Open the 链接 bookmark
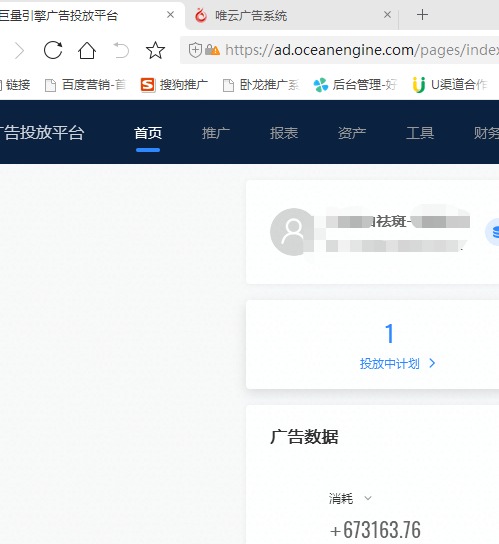499x544 pixels. tap(16, 85)
